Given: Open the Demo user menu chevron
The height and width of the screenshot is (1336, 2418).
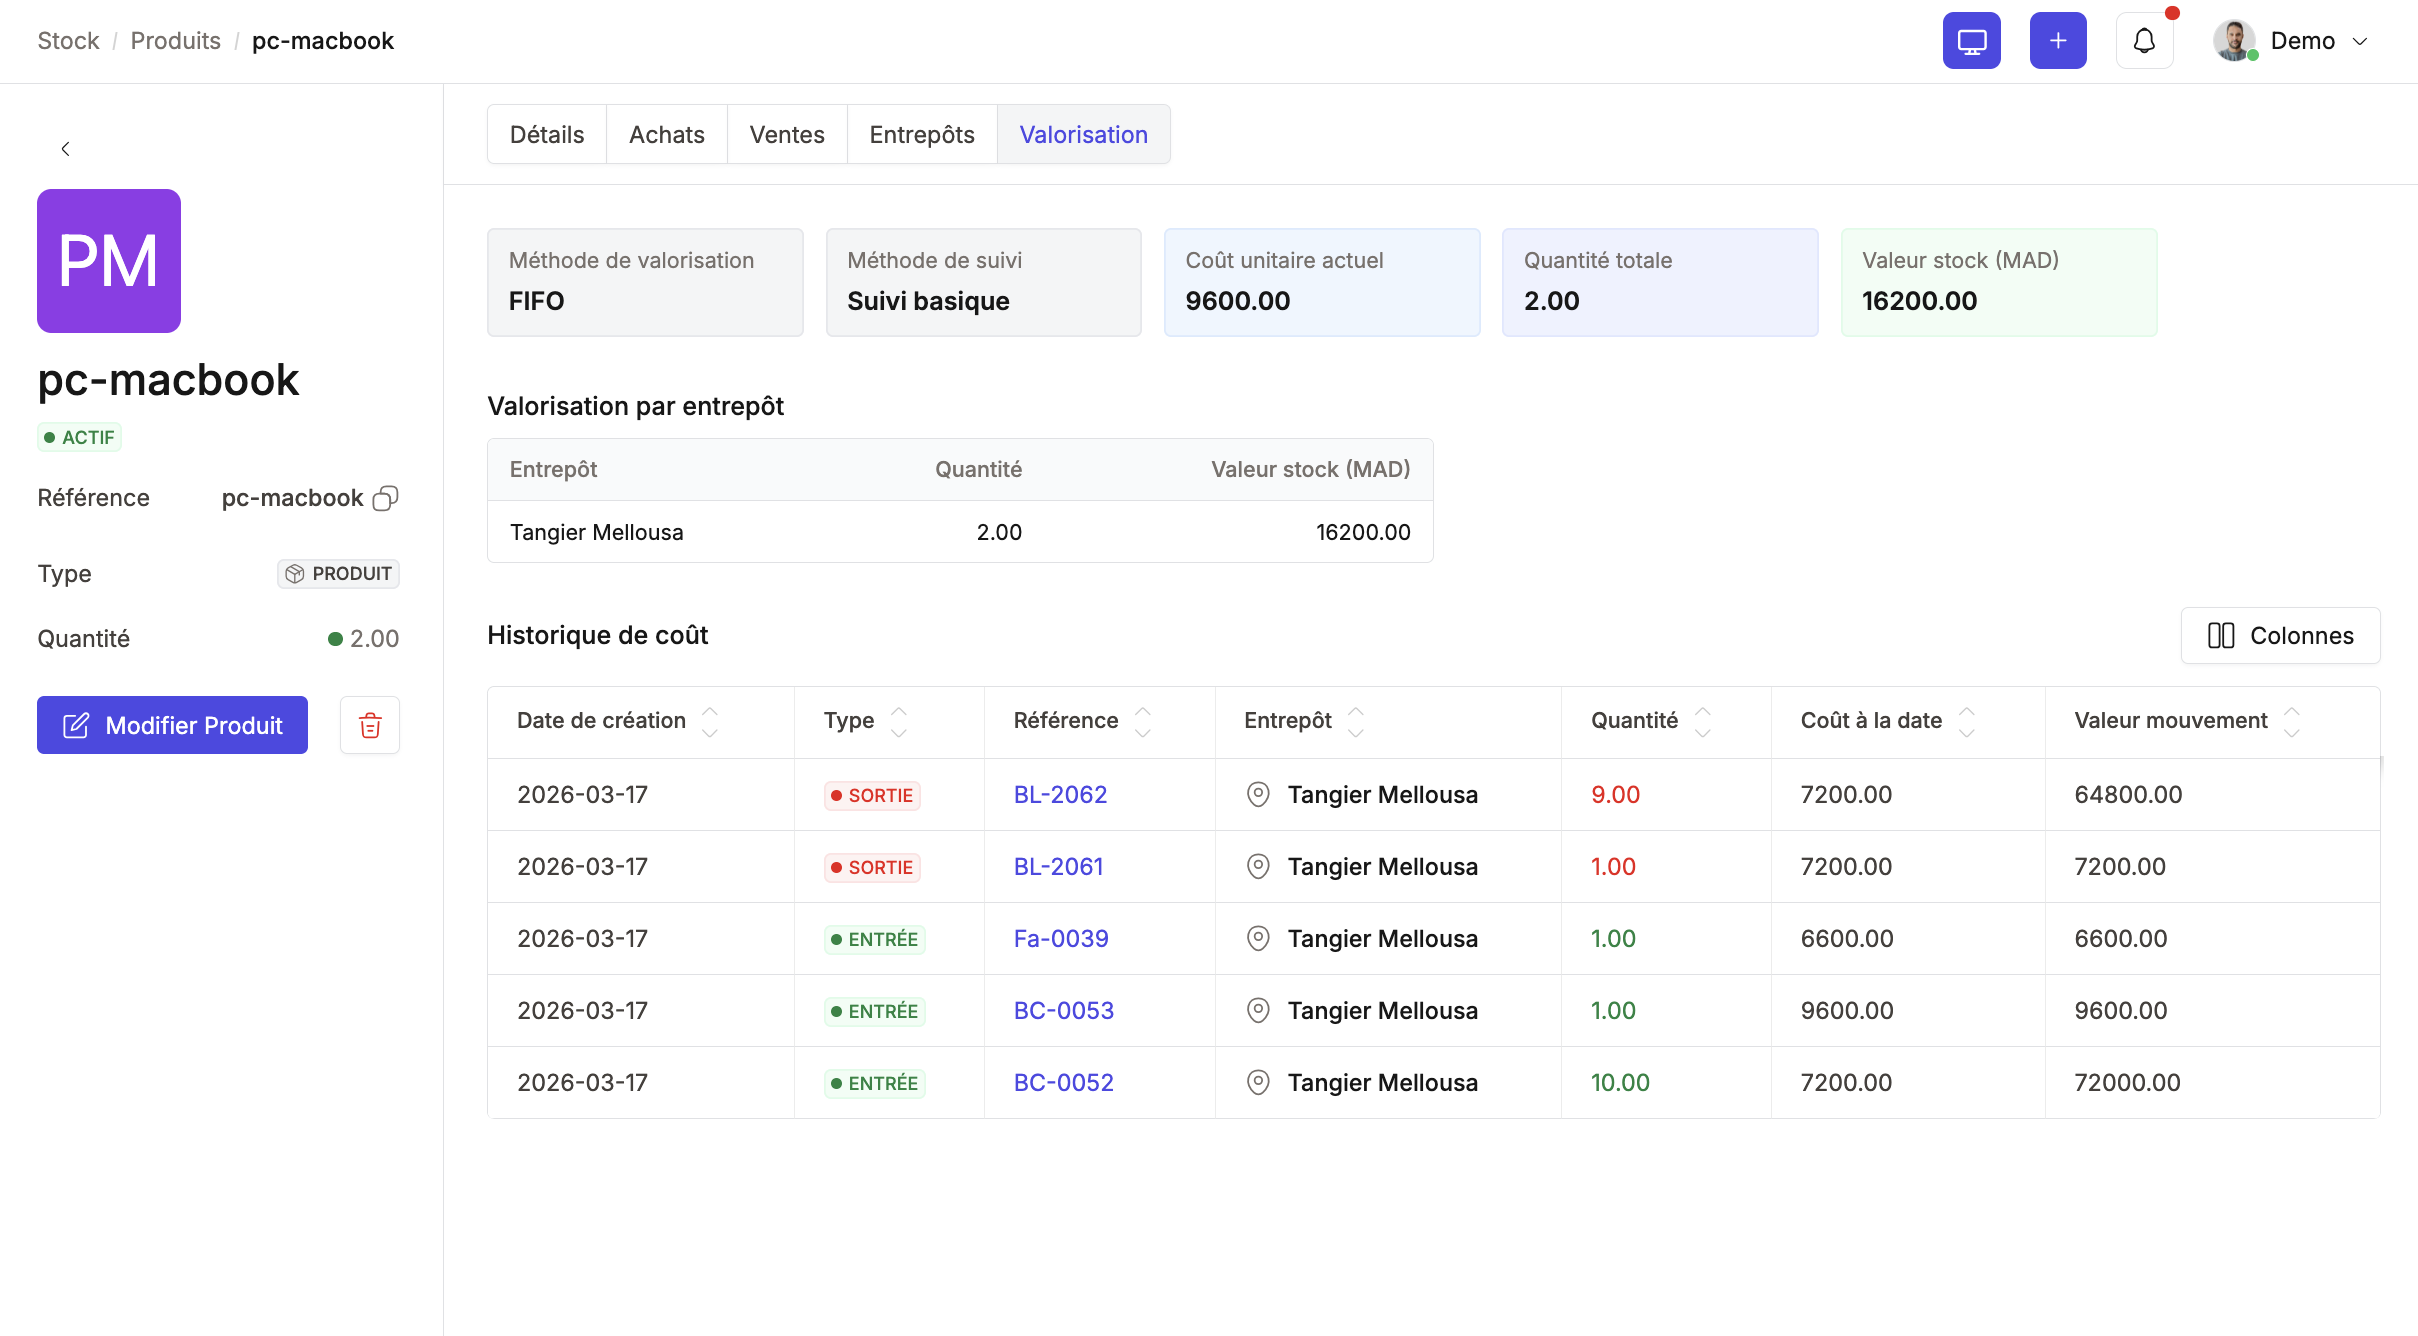Looking at the screenshot, I should (x=2360, y=41).
